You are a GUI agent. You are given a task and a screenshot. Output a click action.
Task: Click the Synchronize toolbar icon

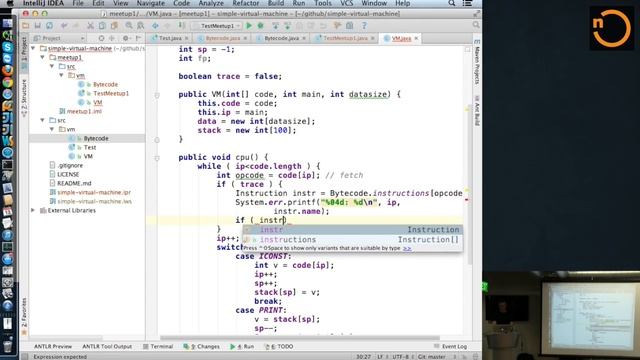pos(49,26)
